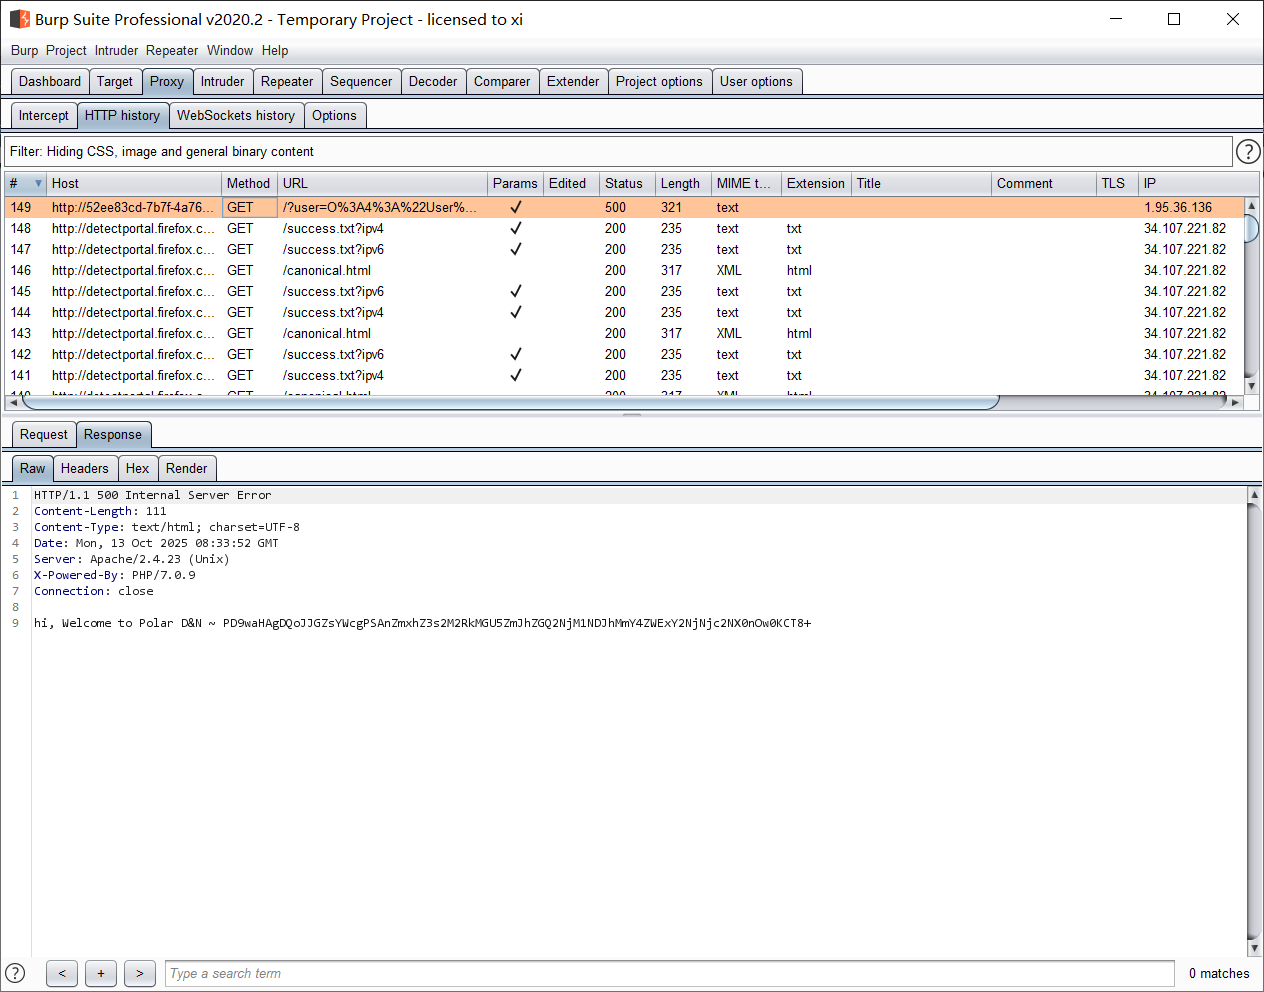Image resolution: width=1264 pixels, height=992 pixels.
Task: Show the Request message tab
Action: pyautogui.click(x=44, y=435)
